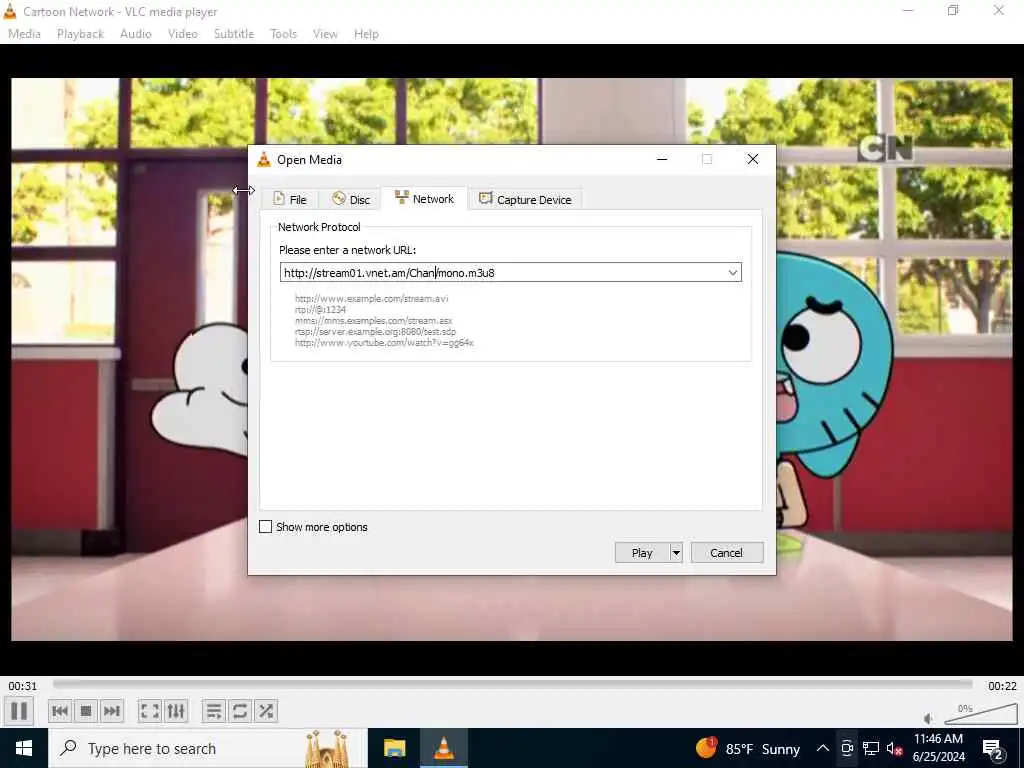Screen dimensions: 1024x768
Task: Skip to next media item
Action: coord(112,711)
